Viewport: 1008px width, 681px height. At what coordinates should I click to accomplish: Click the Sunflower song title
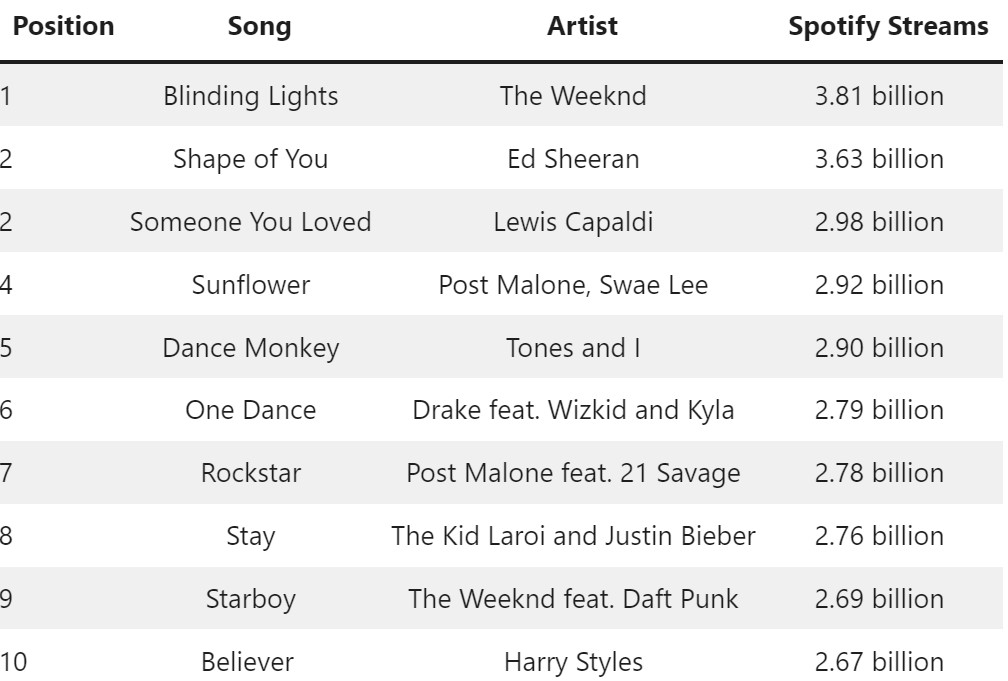[251, 285]
